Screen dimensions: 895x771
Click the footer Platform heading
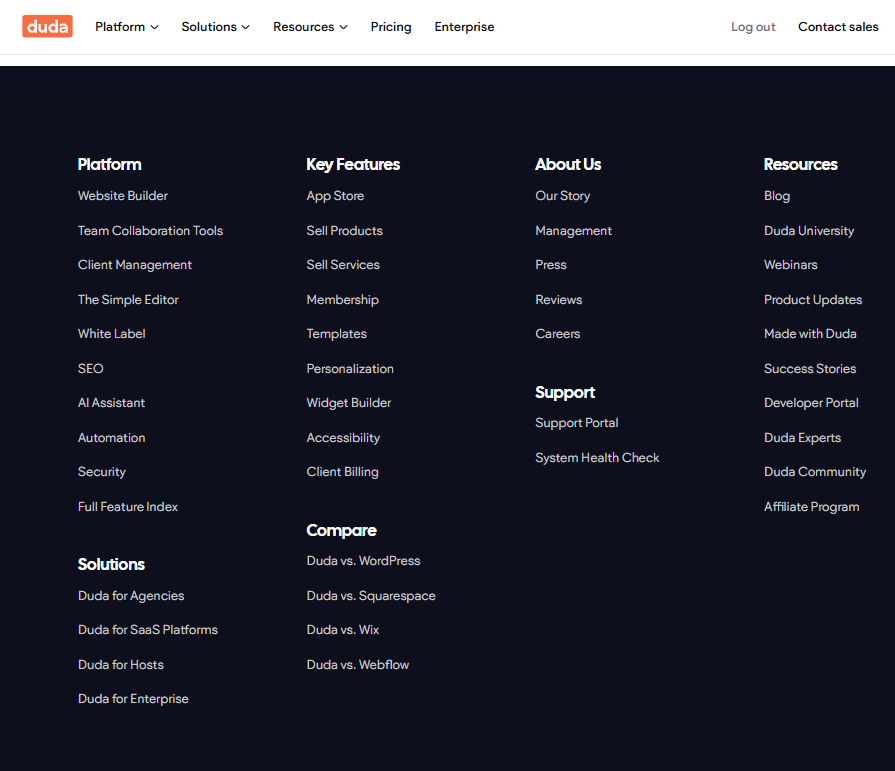(x=109, y=164)
